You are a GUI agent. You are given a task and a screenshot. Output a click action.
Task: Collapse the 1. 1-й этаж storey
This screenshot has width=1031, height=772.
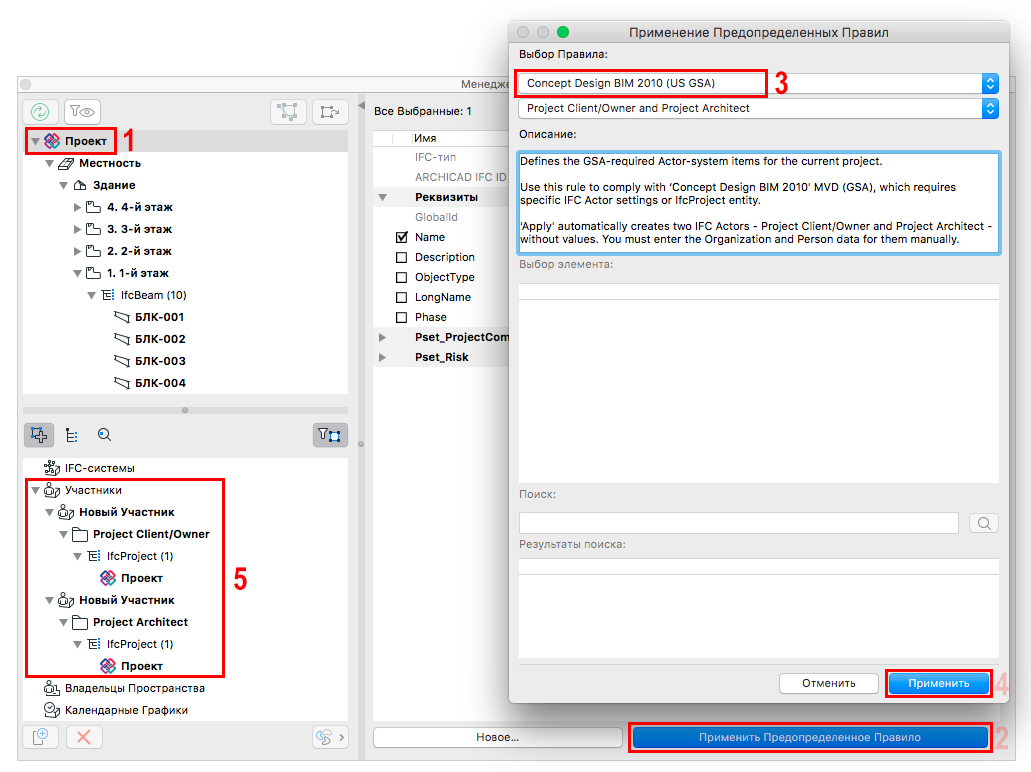(x=78, y=273)
